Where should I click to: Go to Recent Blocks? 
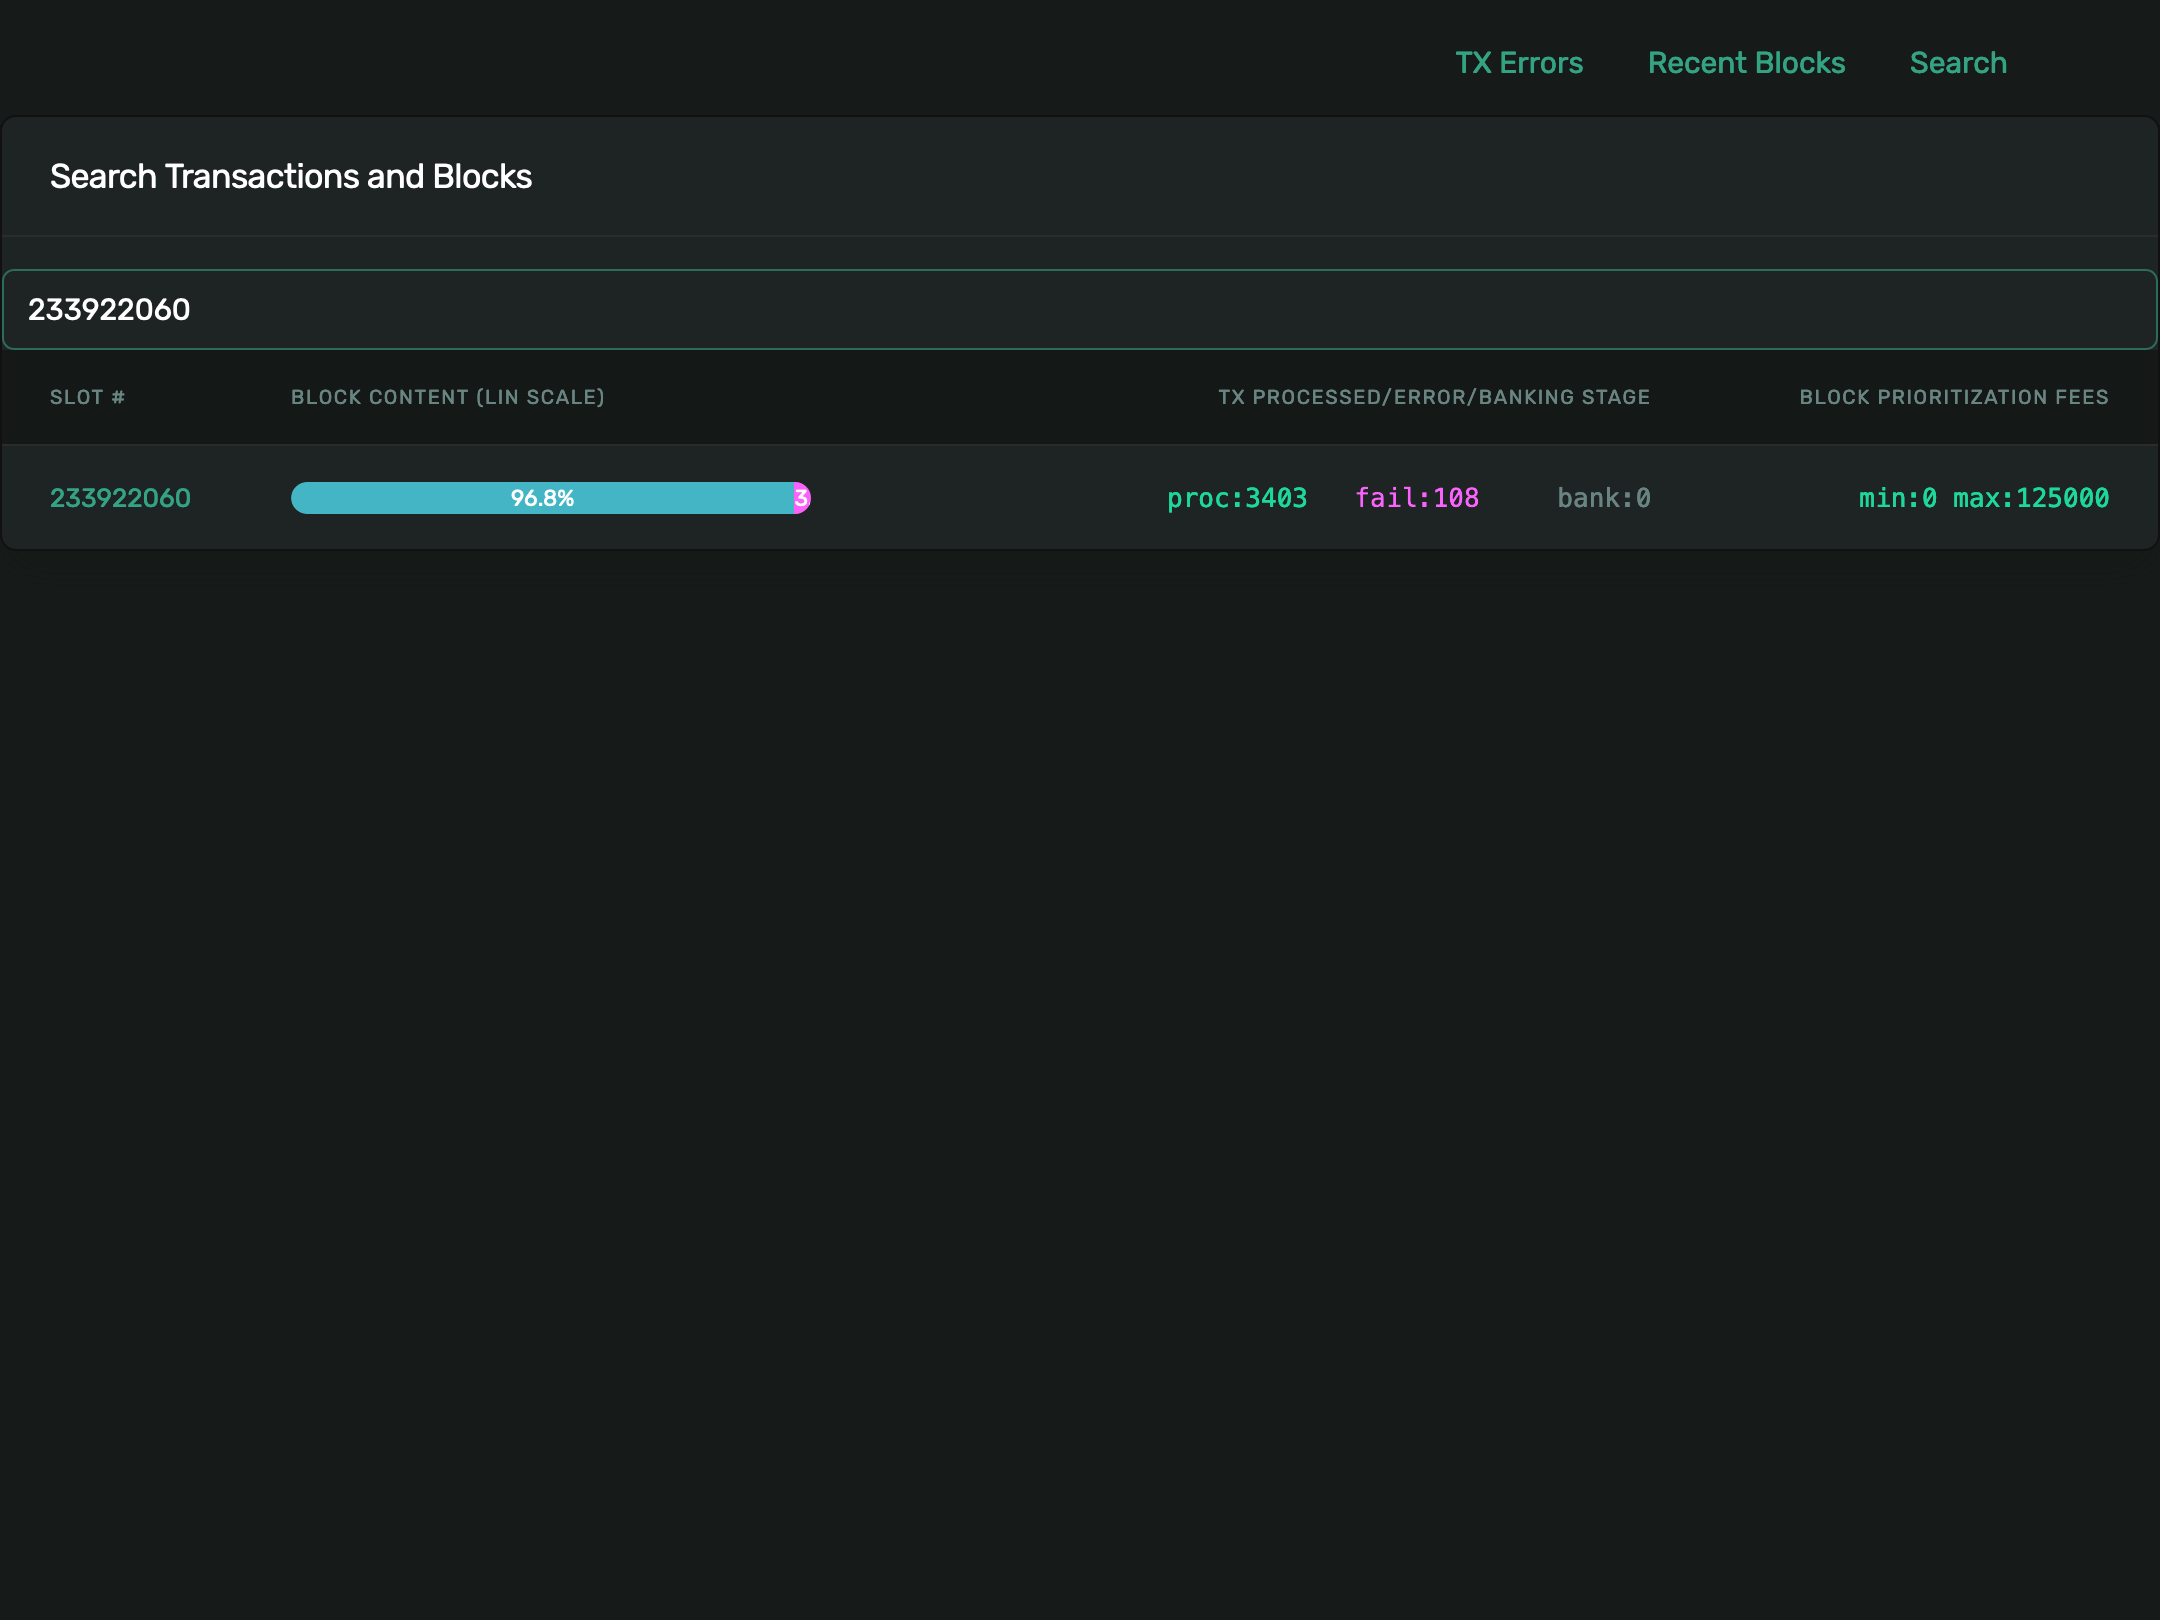tap(1746, 63)
